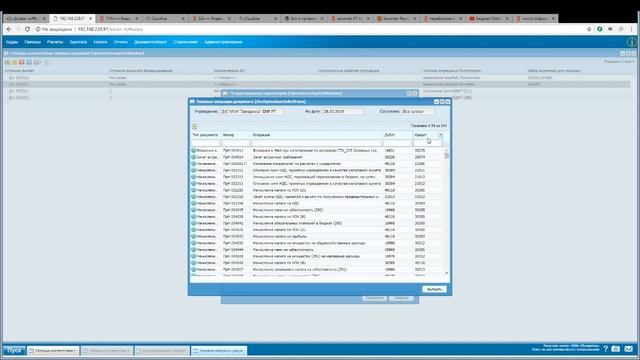Open the Кредит column header dropdown arrow
The image size is (640, 360).
click(440, 135)
